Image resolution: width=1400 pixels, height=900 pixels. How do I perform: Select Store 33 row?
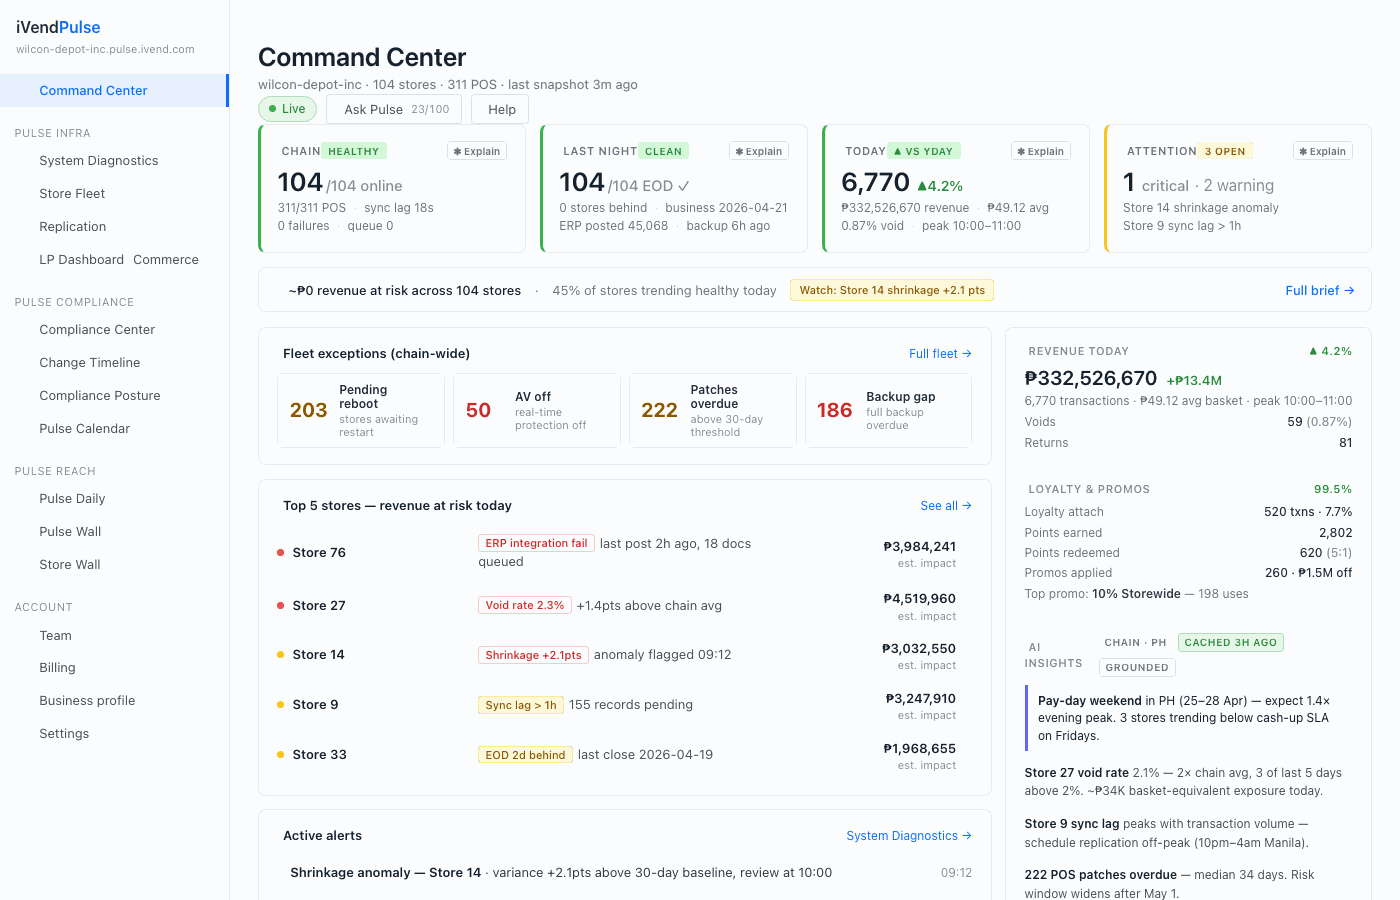point(624,755)
